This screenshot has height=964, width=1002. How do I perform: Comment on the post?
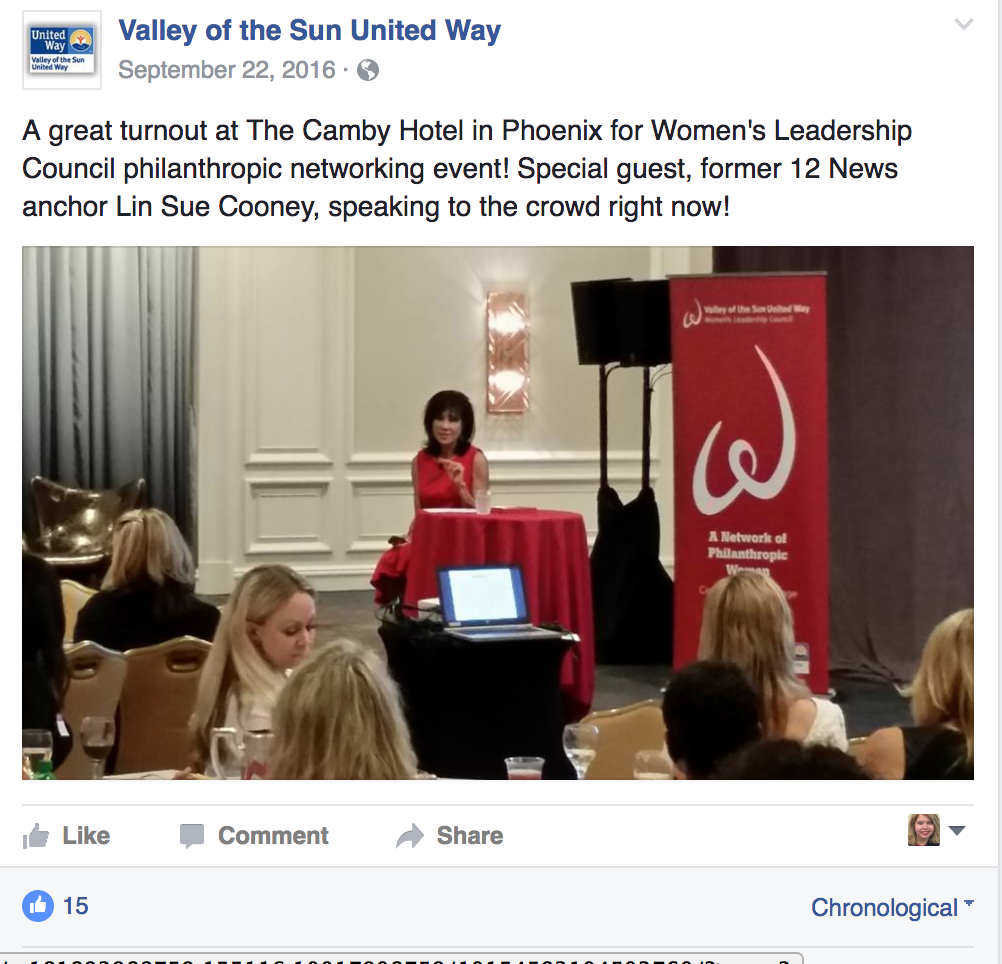254,836
